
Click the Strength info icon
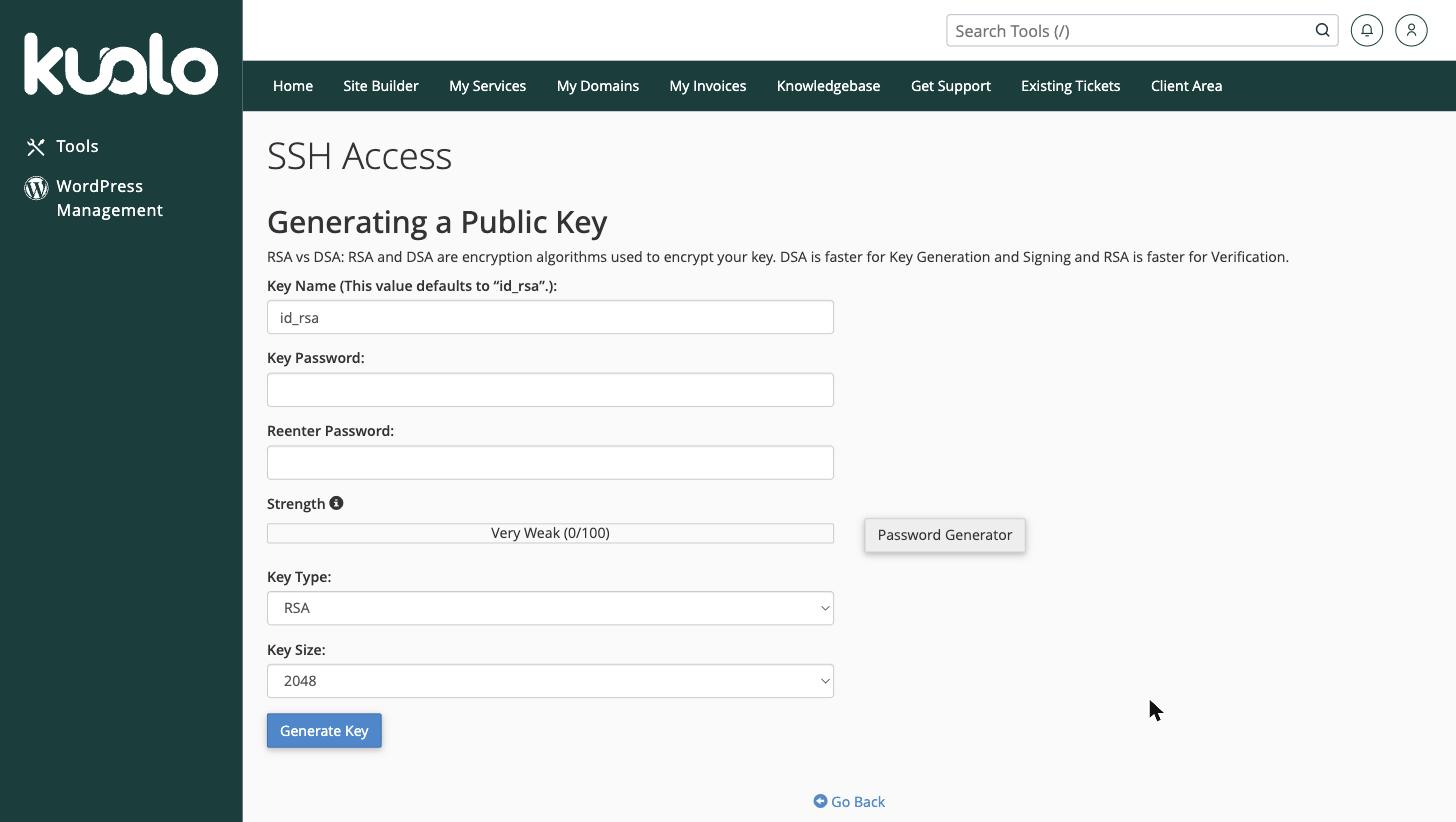(336, 503)
